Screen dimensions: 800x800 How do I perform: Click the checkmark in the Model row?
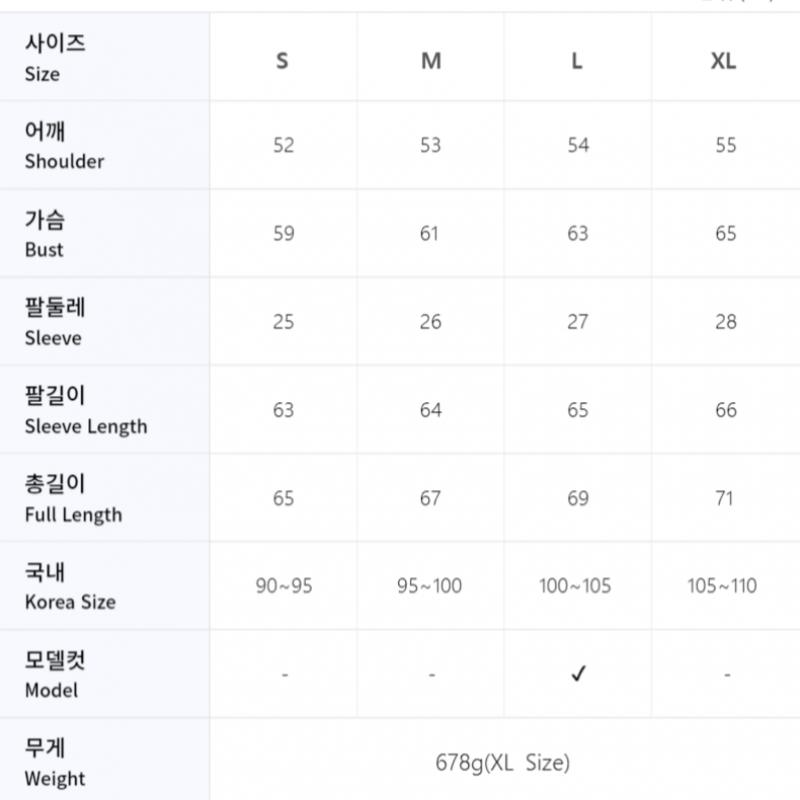[x=578, y=674]
